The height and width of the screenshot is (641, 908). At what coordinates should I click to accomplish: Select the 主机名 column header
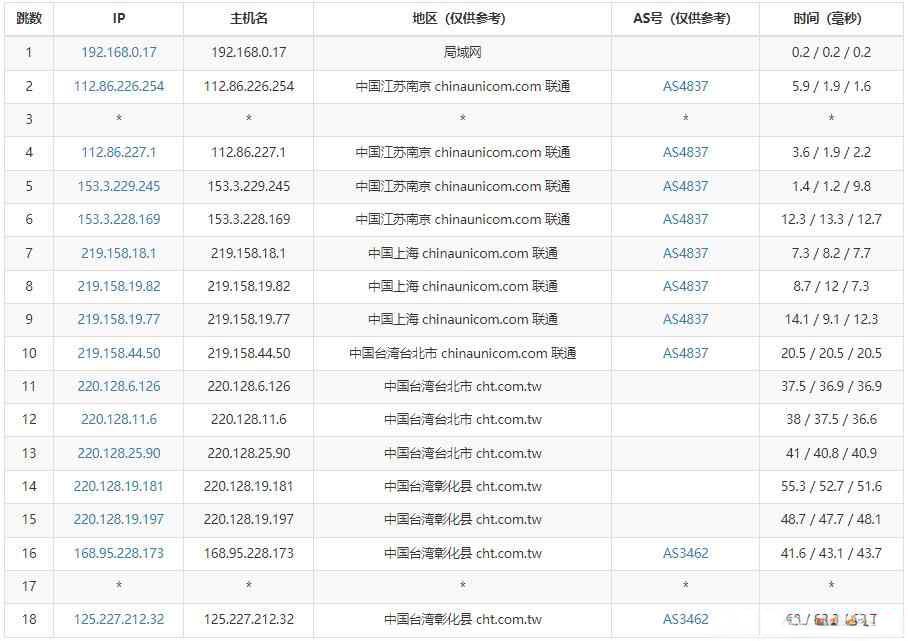[249, 19]
